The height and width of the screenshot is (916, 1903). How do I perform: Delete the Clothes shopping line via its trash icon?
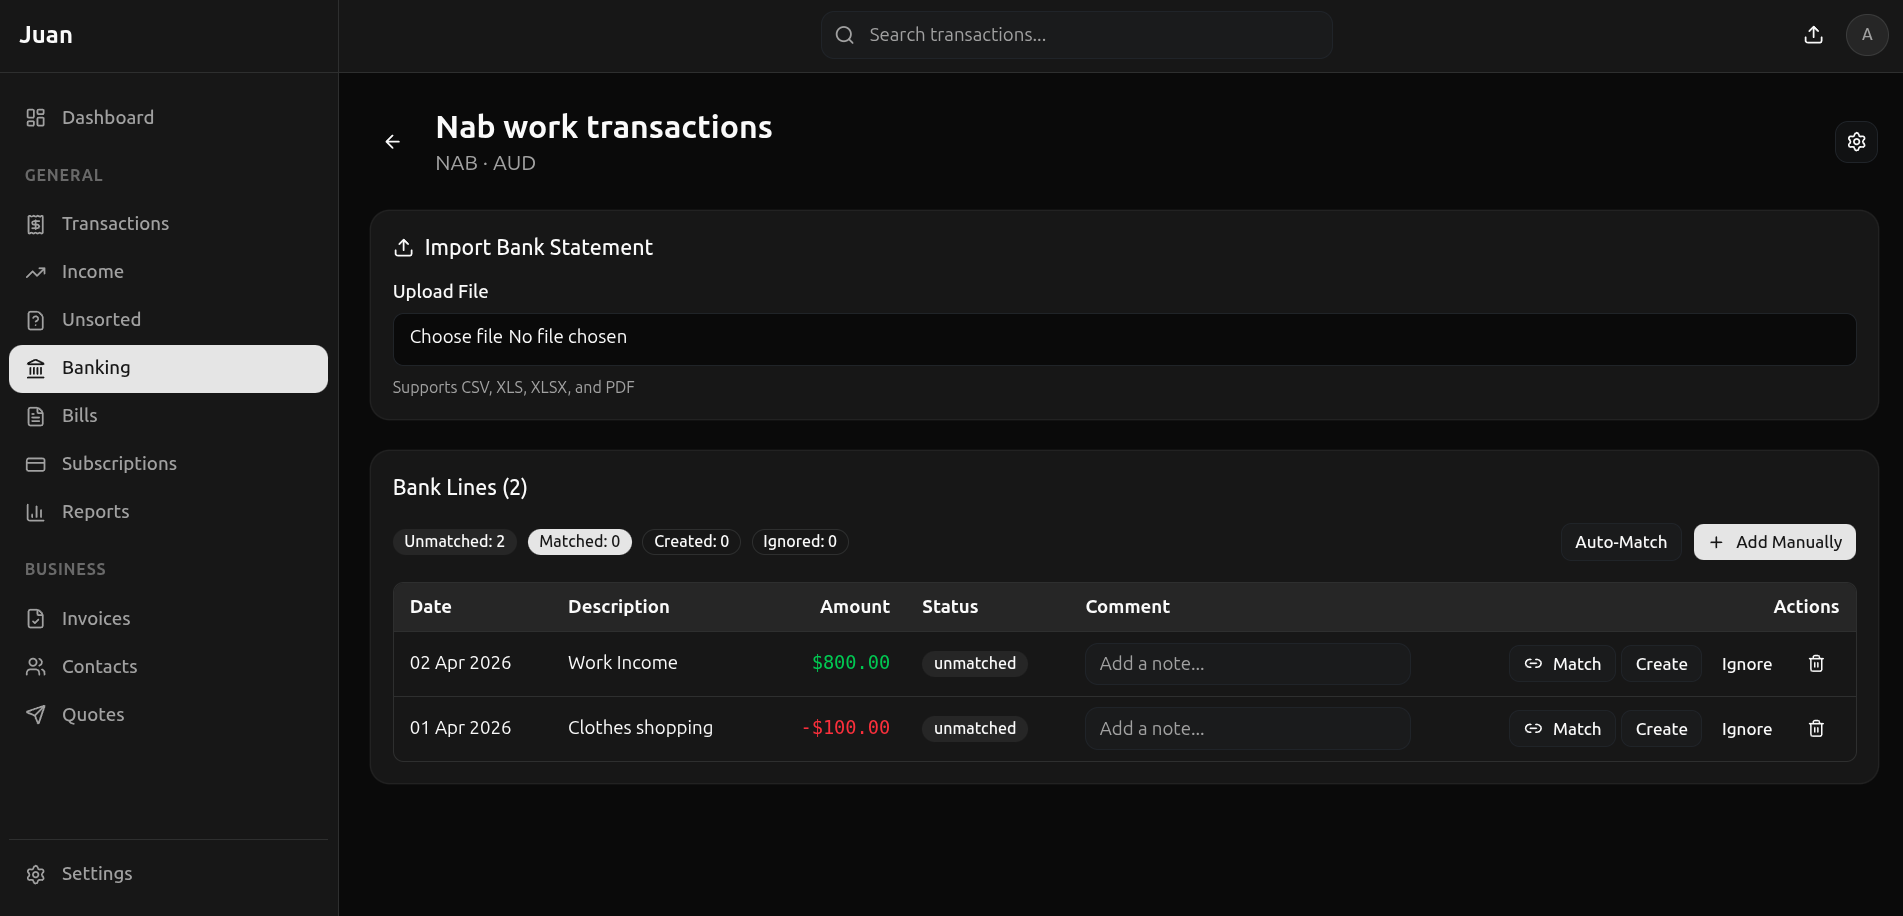click(x=1817, y=728)
